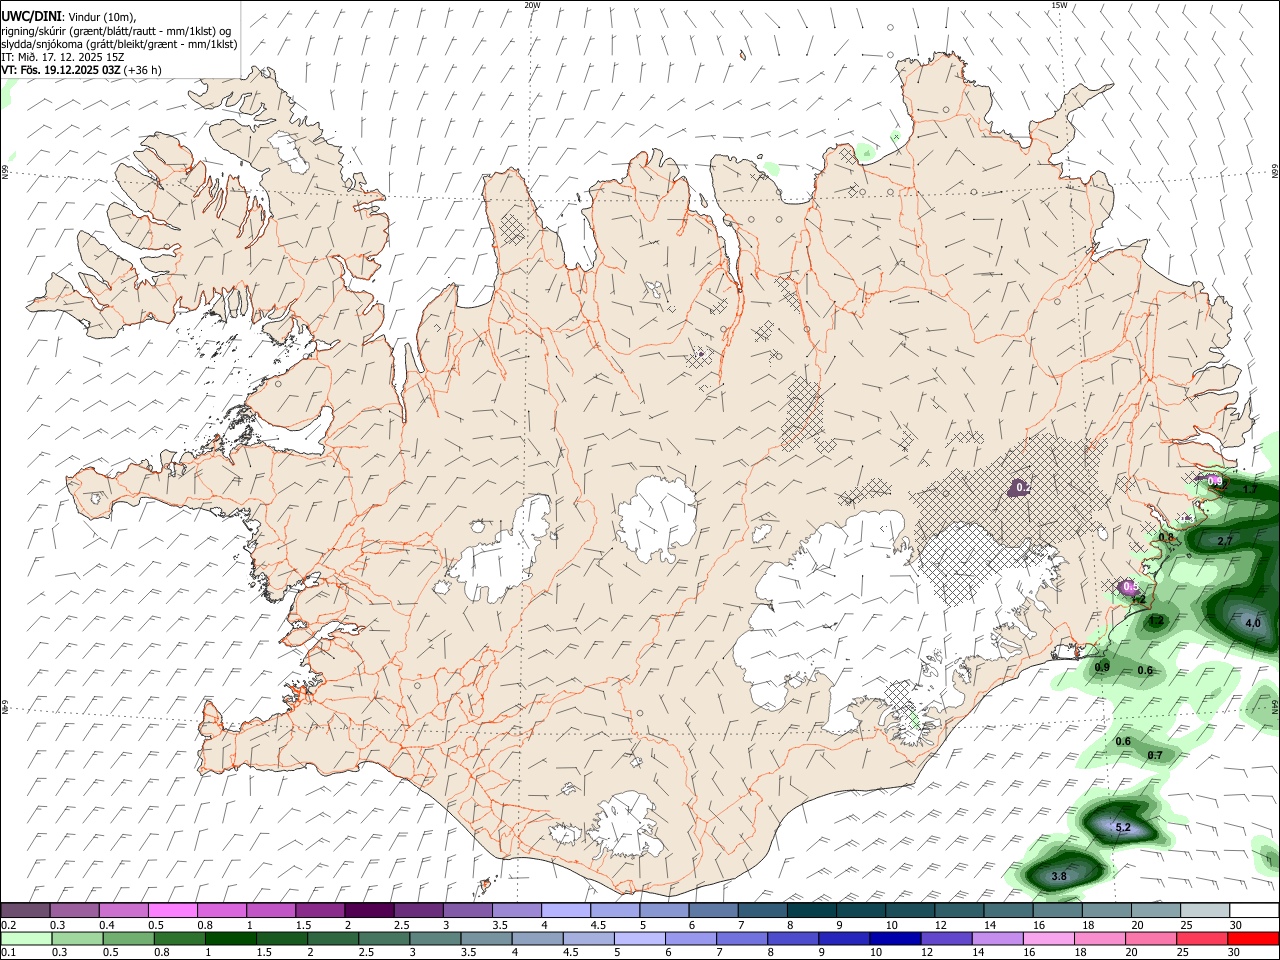Click the 'VT: Fös. 19.12.2025 03Z' line
The image size is (1280, 960).
click(61, 71)
